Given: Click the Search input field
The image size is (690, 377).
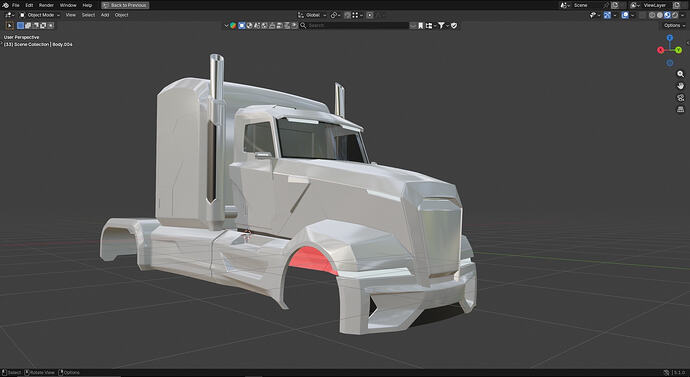Looking at the screenshot, I should pos(355,26).
